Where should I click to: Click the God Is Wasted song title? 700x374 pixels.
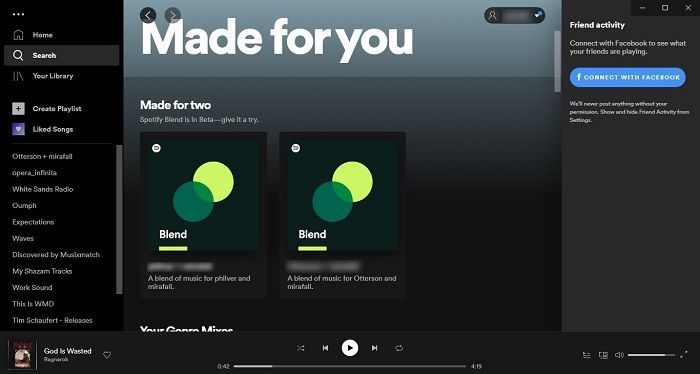(67, 351)
